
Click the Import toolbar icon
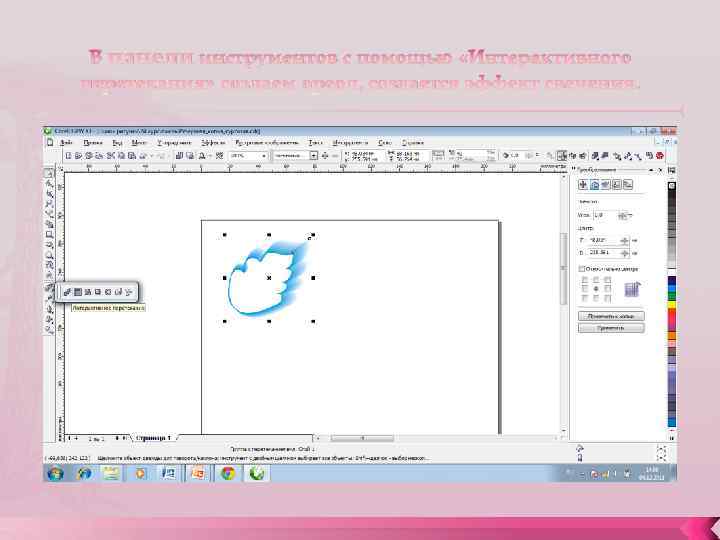pyautogui.click(x=180, y=156)
